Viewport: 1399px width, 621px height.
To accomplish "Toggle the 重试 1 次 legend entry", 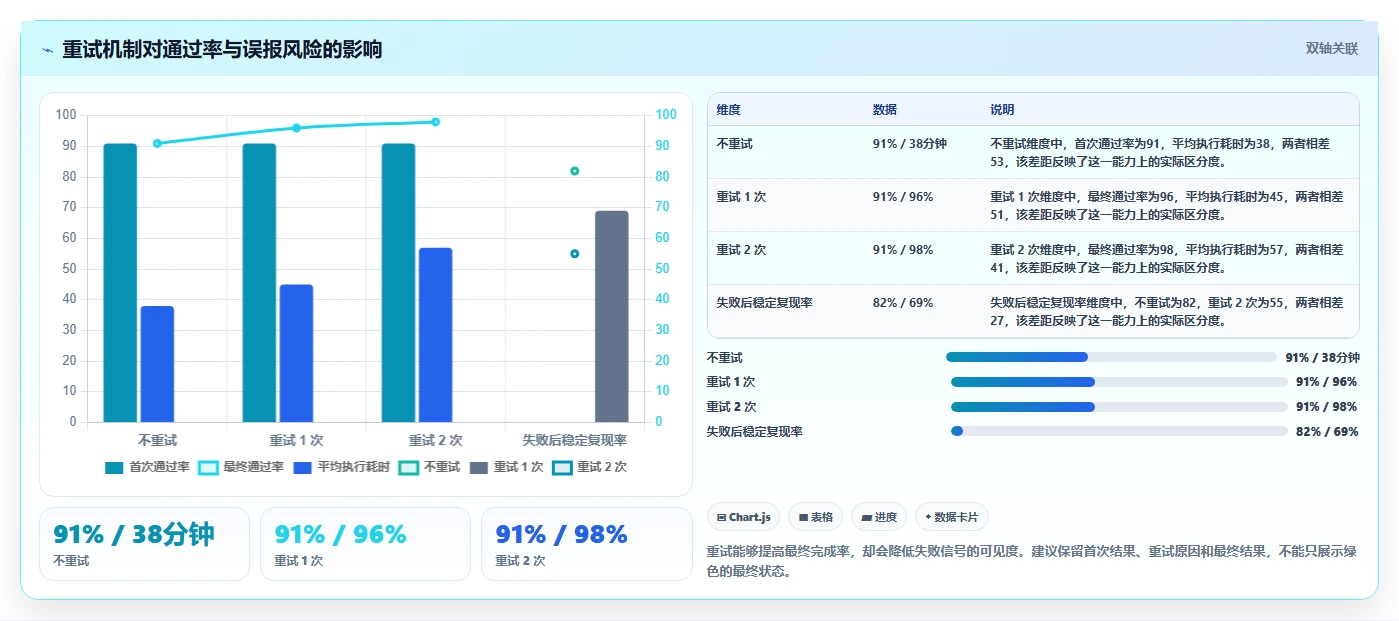I will pyautogui.click(x=507, y=467).
